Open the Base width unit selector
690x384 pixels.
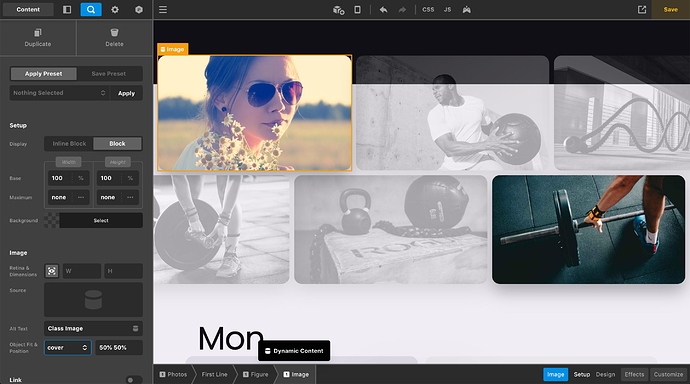[81, 178]
